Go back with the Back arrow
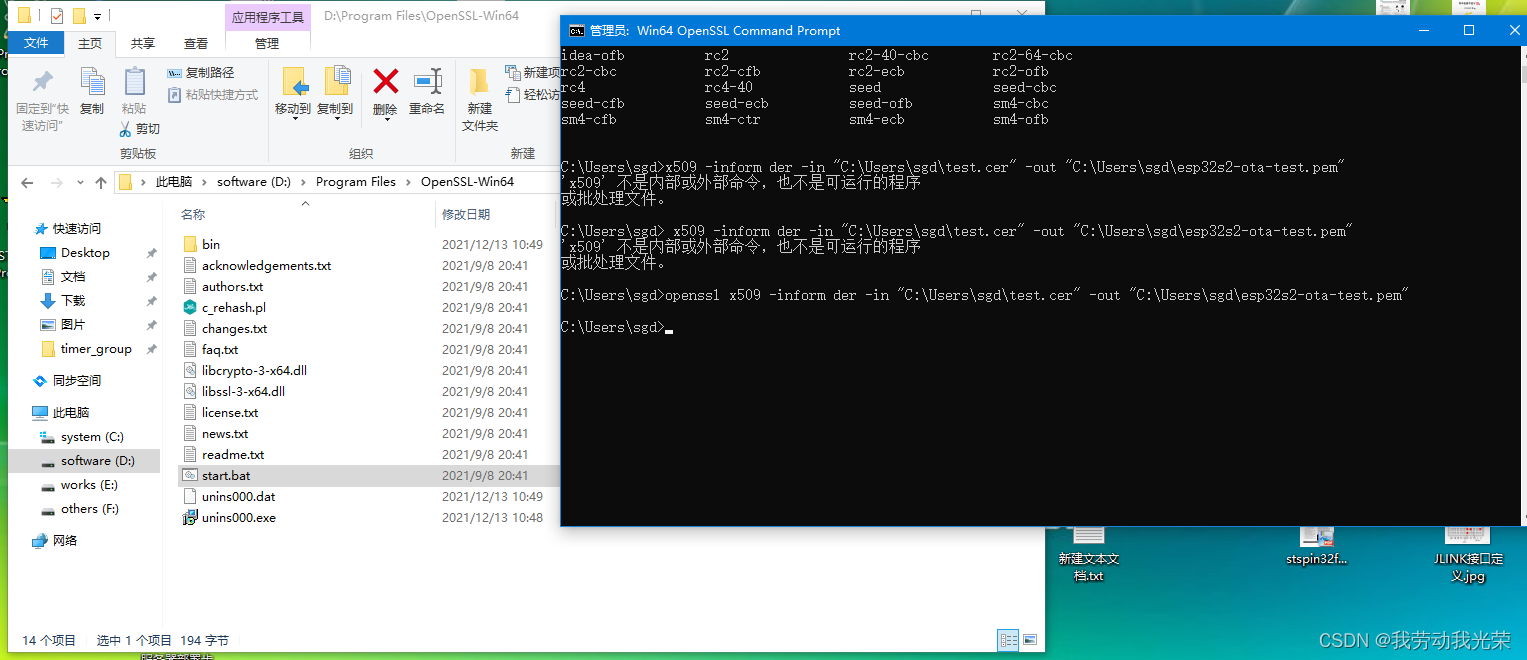The image size is (1527, 660). pyautogui.click(x=27, y=183)
